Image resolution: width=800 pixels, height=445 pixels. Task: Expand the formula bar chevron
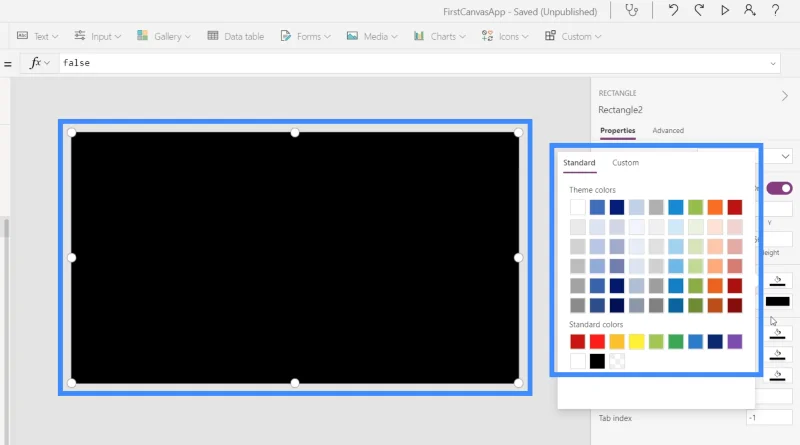pos(773,64)
